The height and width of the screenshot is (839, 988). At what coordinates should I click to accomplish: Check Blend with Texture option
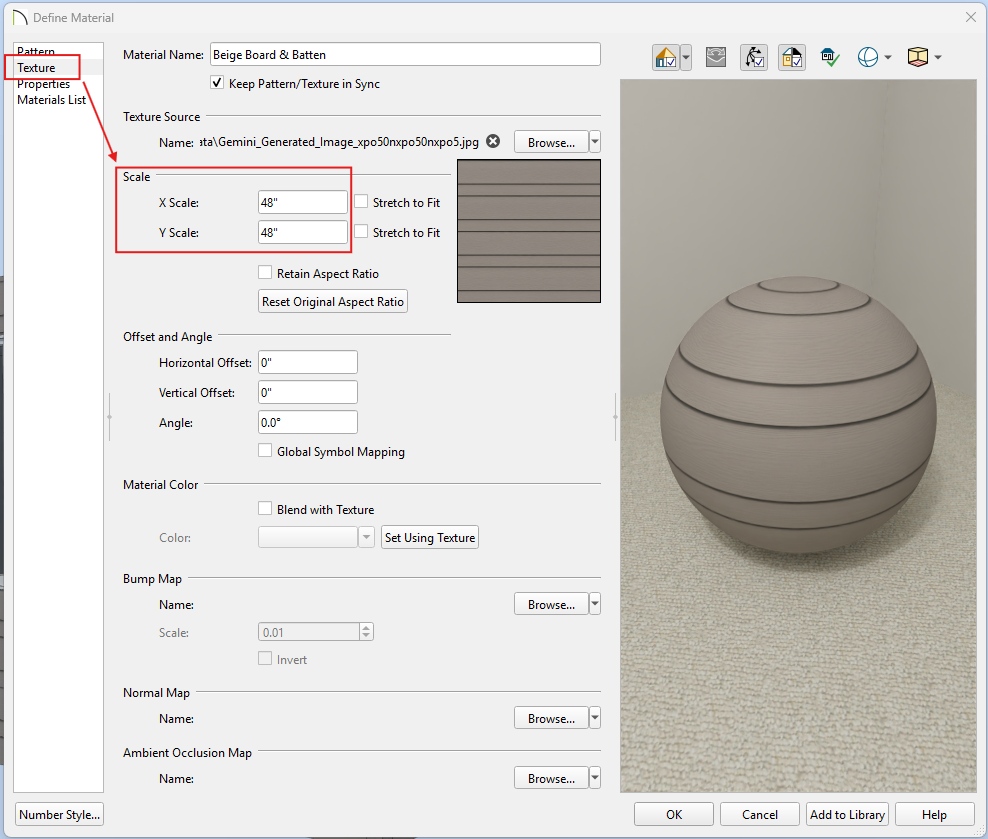[265, 508]
